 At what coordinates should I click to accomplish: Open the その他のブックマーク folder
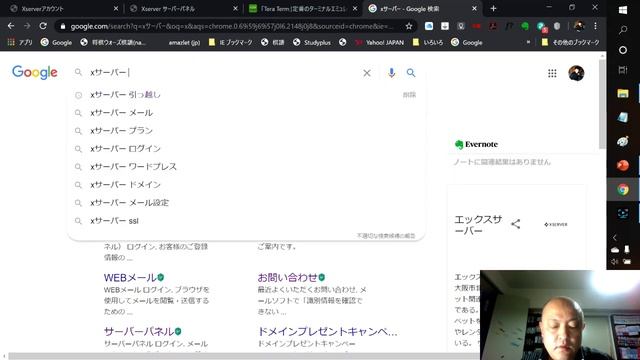coord(571,42)
